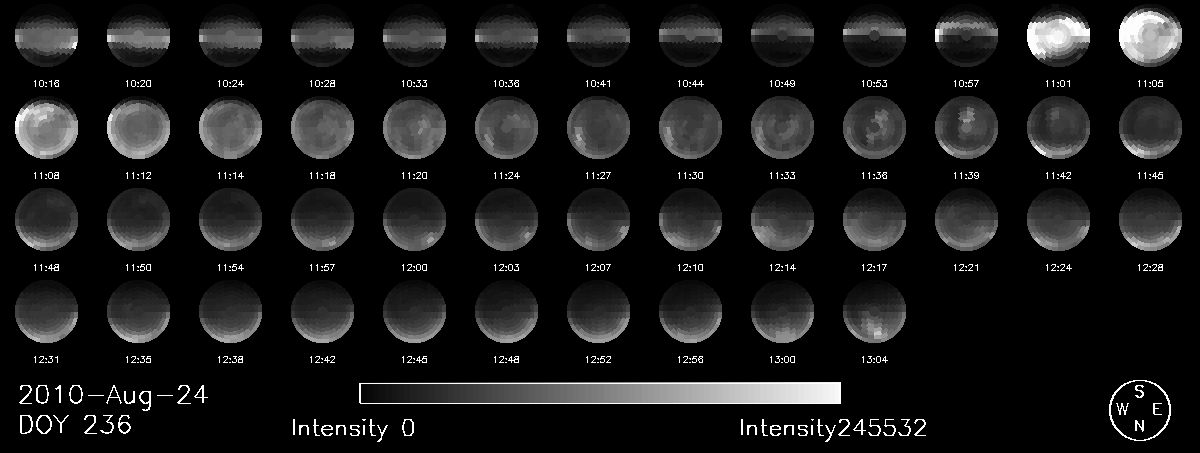Image resolution: width=1200 pixels, height=453 pixels.
Task: Open the disk image at 11:12
Action: [139, 129]
